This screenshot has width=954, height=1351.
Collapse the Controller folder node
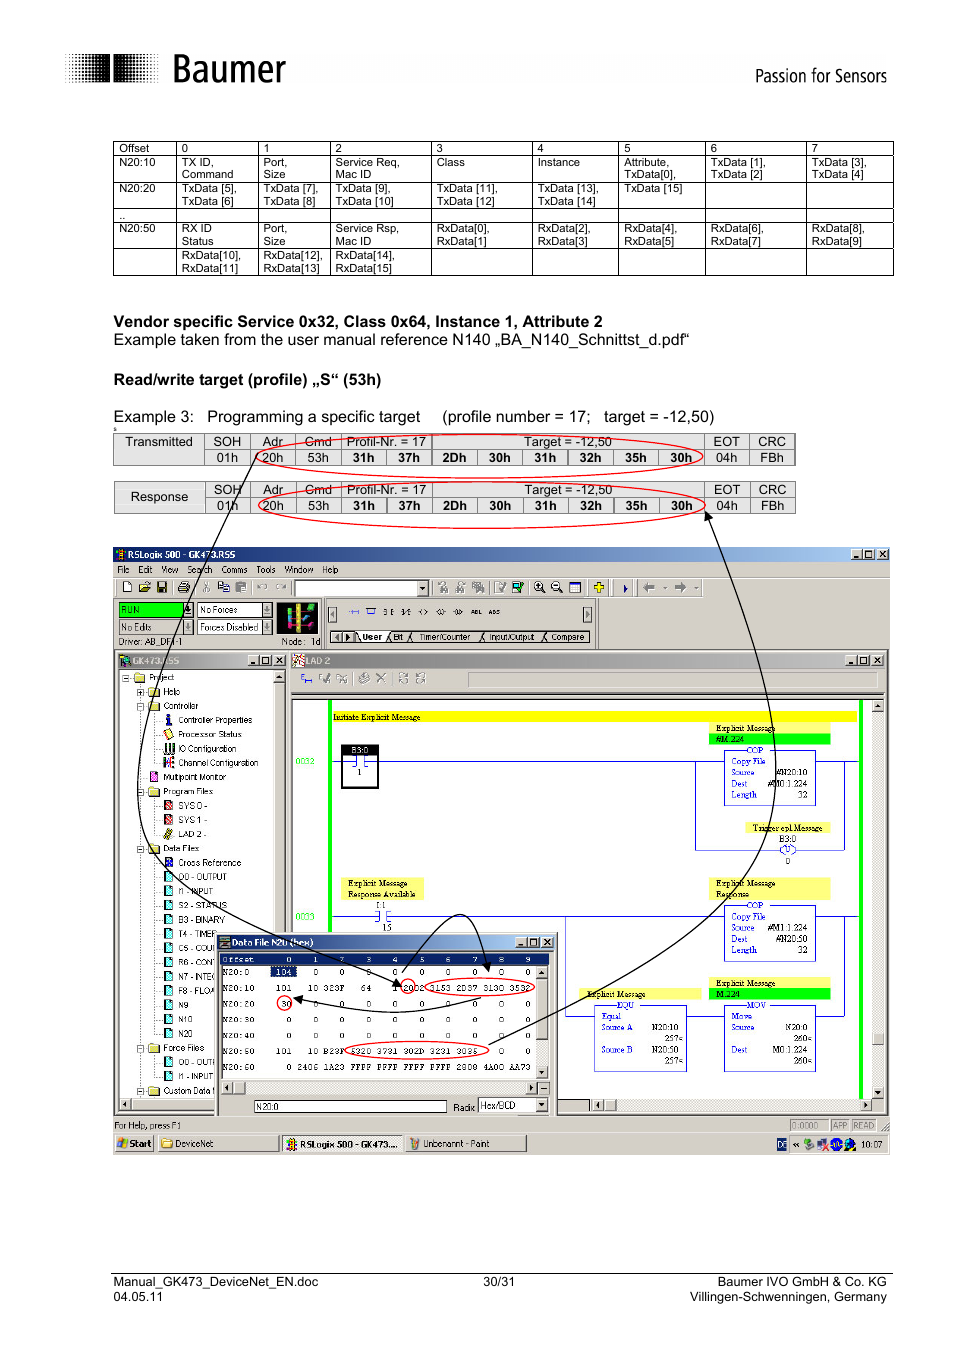[x=140, y=706]
